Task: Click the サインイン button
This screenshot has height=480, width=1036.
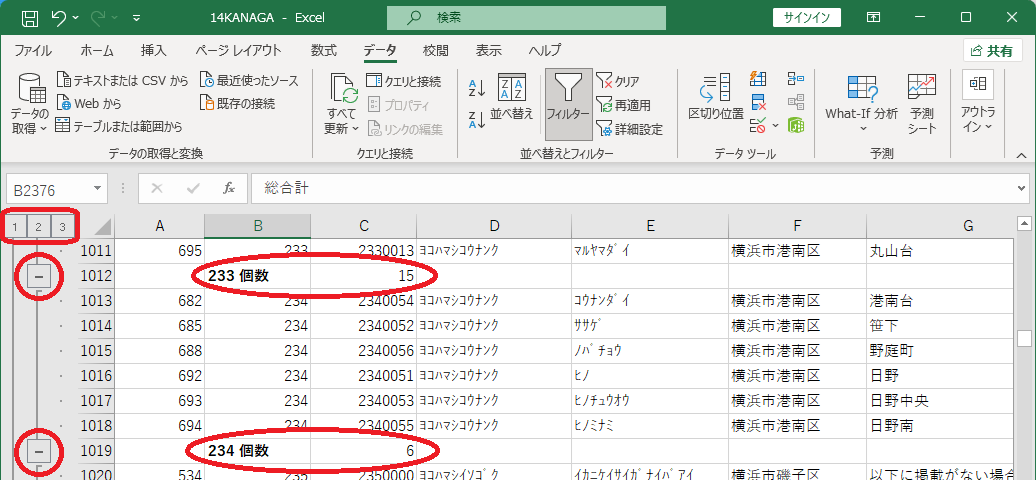Action: (x=807, y=18)
